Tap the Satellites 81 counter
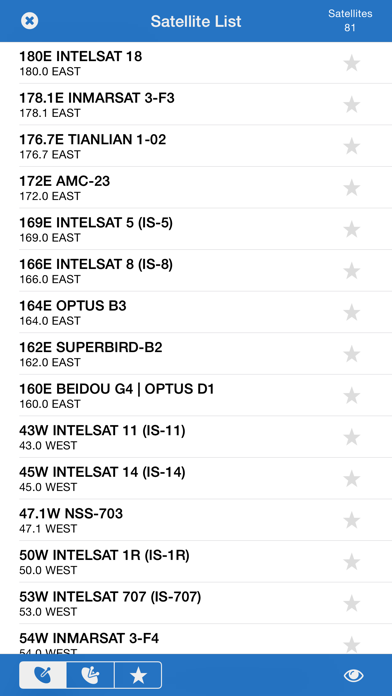Screen dimensions: 392x696 [350, 20]
